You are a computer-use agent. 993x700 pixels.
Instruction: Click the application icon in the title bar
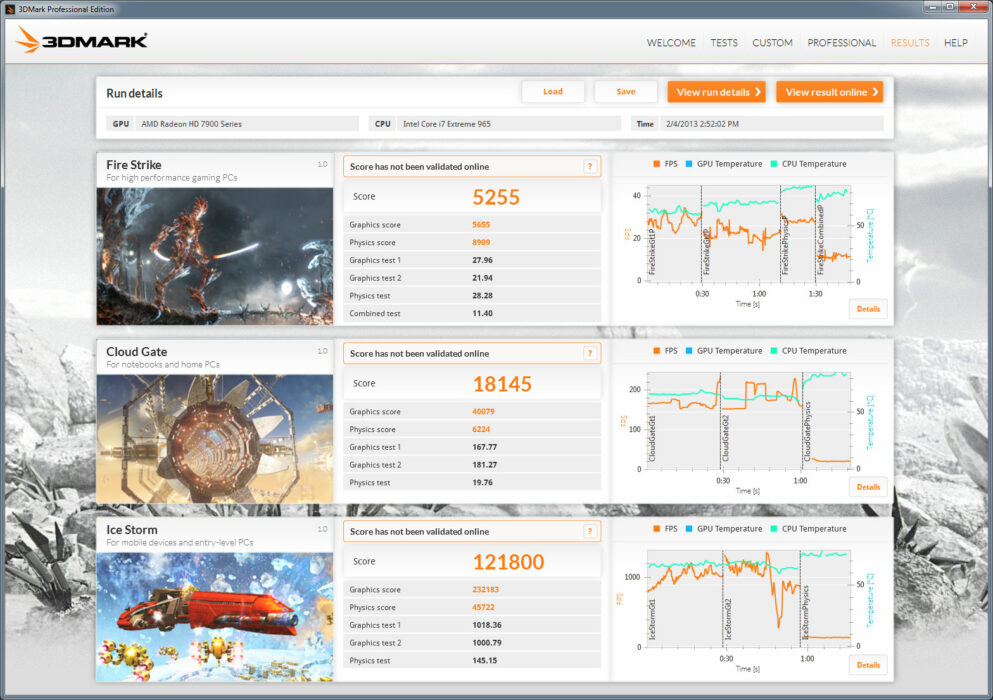[8, 7]
